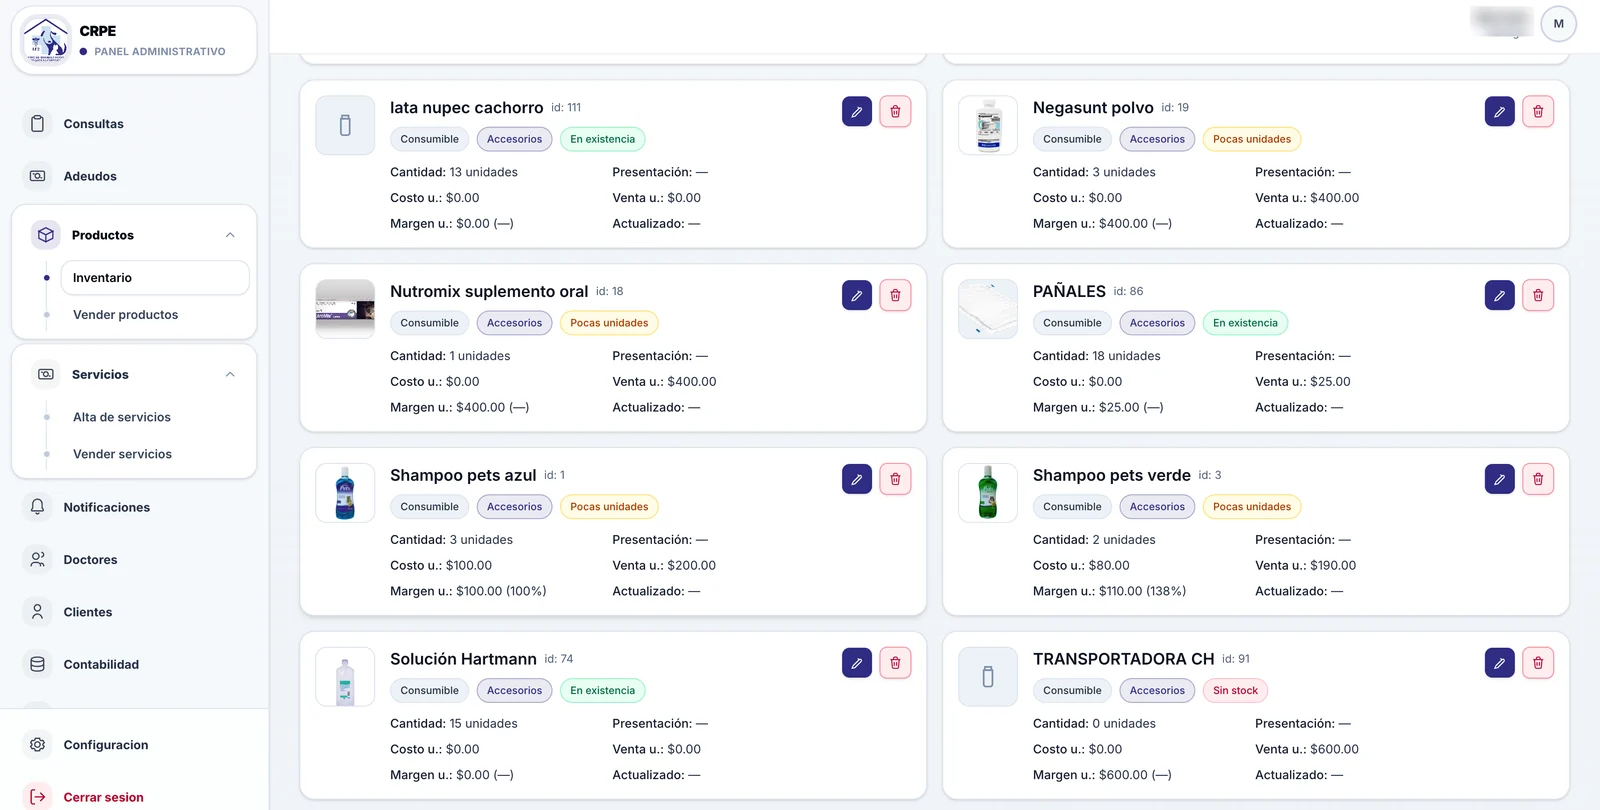Open Notificaciones in the sidebar

pos(134,507)
